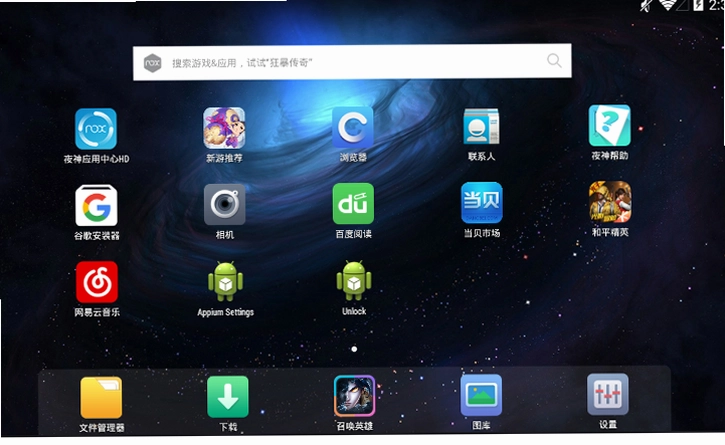This screenshot has width=725, height=445.
Task: Launch 新游推荐 game recommendations
Action: (x=224, y=128)
